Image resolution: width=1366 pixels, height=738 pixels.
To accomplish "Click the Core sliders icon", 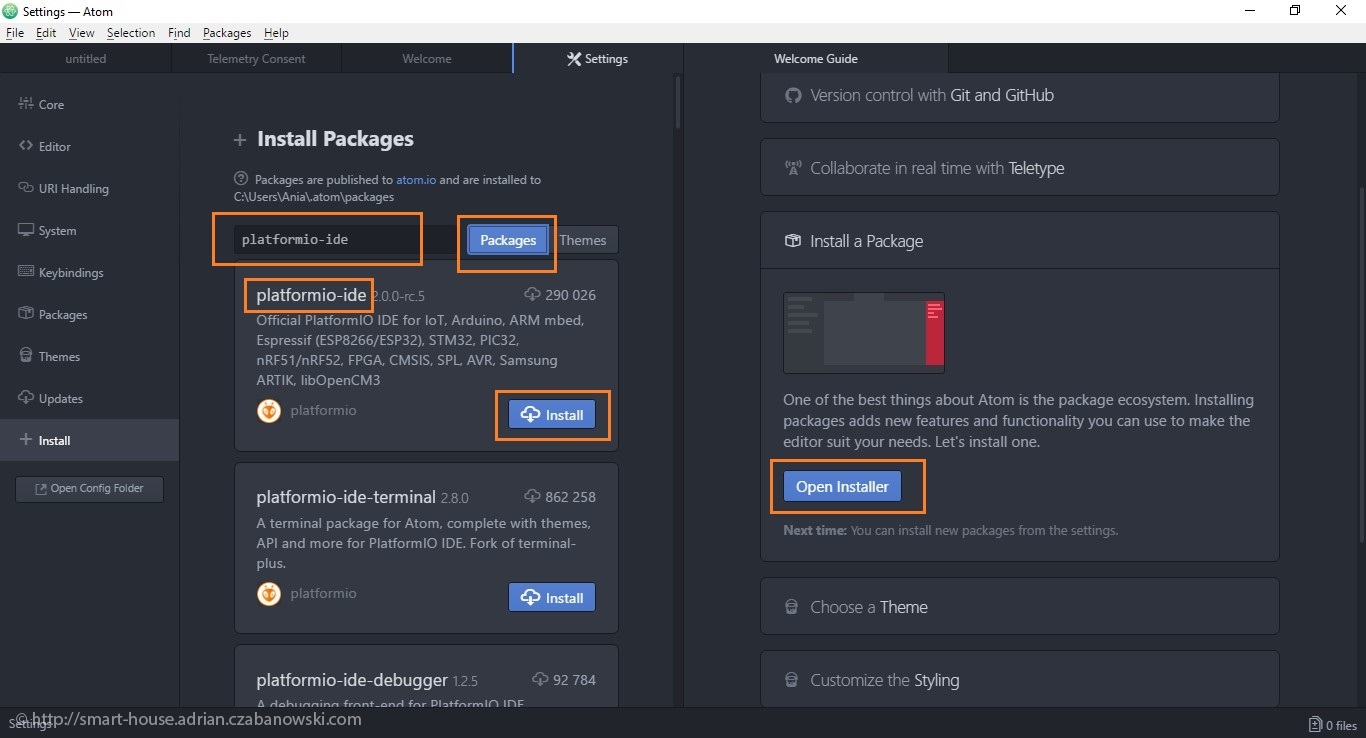I will [x=26, y=103].
